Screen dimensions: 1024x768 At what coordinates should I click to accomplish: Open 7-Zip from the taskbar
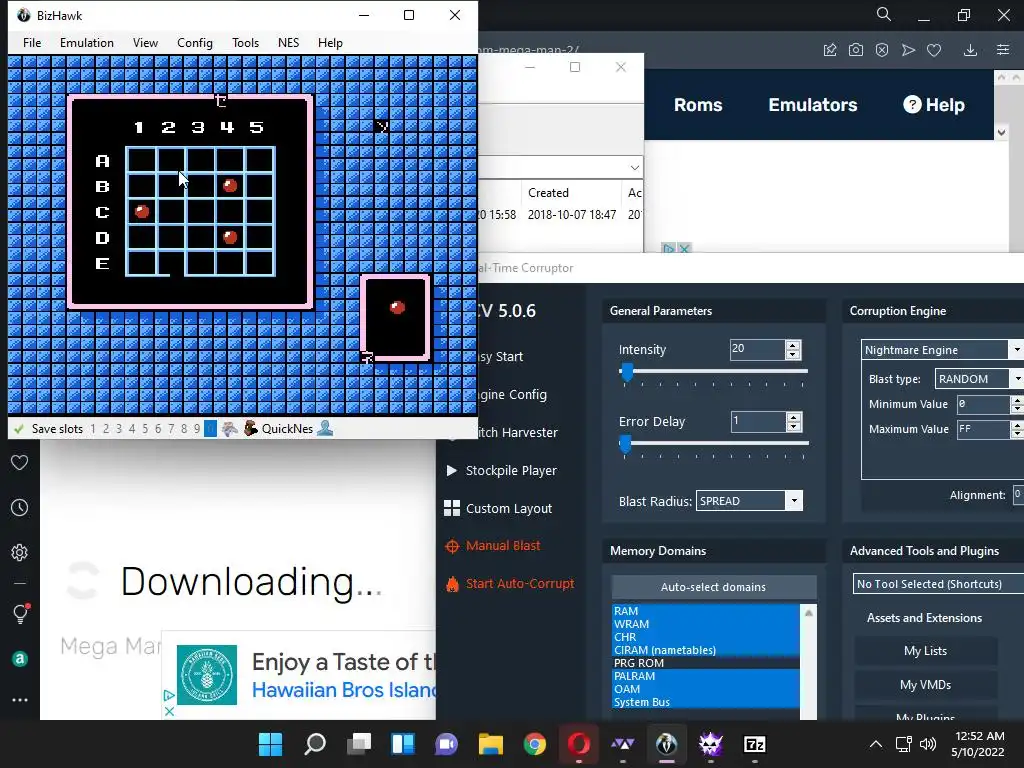tap(754, 744)
